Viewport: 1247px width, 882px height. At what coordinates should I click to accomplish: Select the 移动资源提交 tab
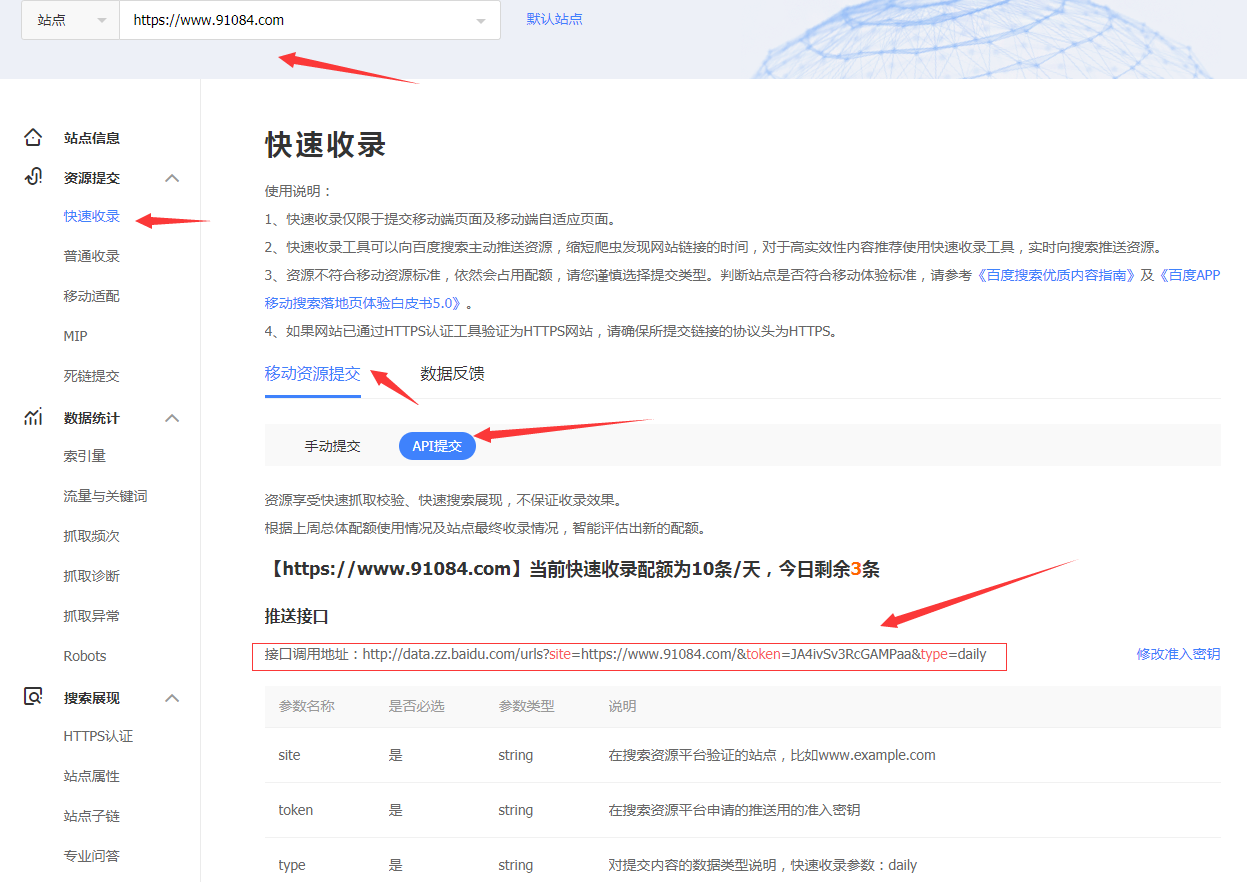click(312, 374)
